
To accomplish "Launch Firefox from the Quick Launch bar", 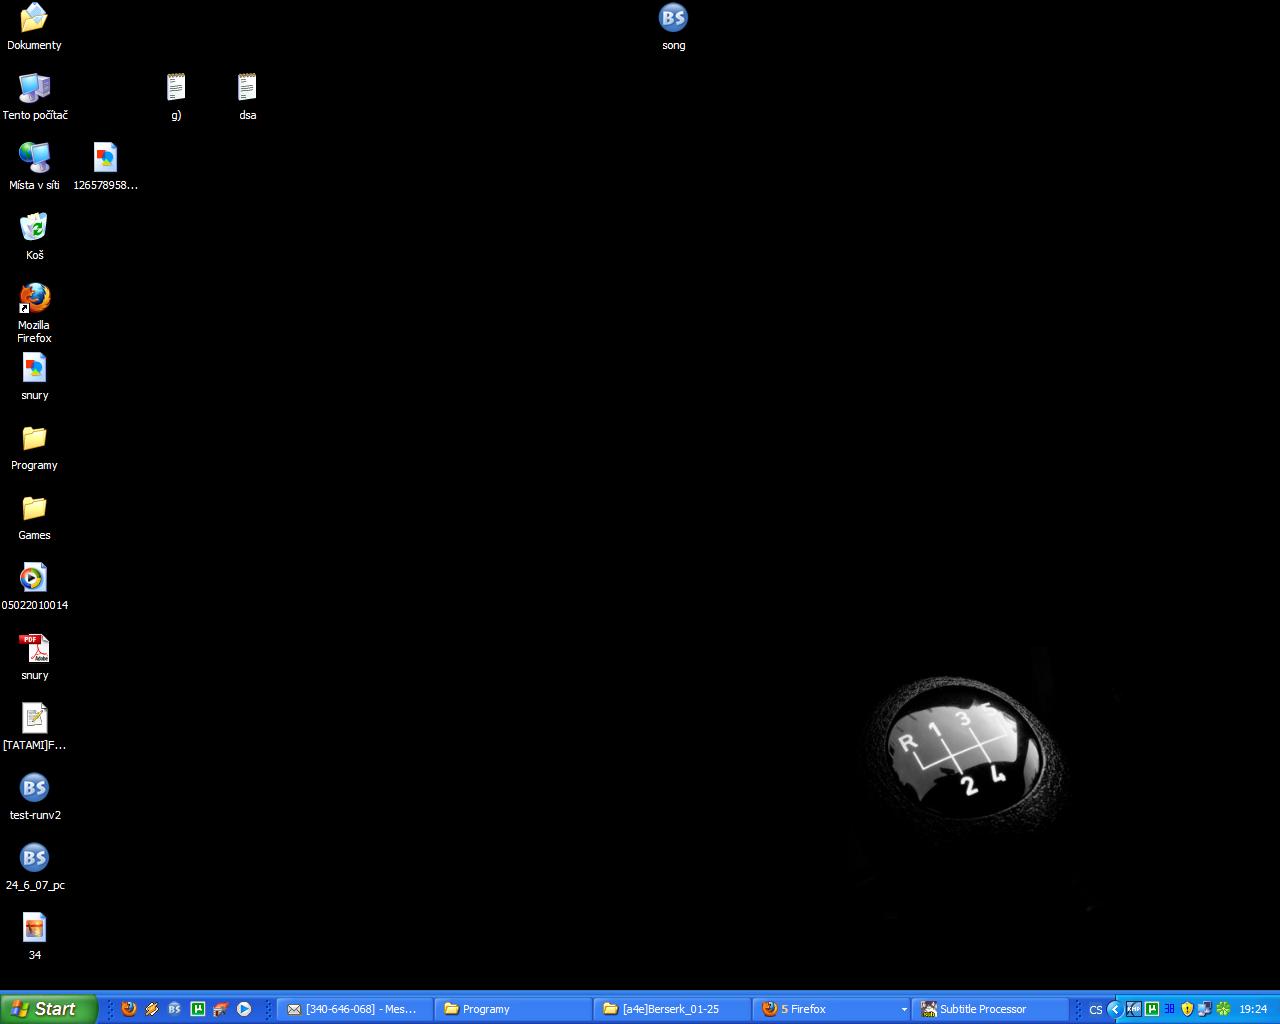I will click(129, 1009).
